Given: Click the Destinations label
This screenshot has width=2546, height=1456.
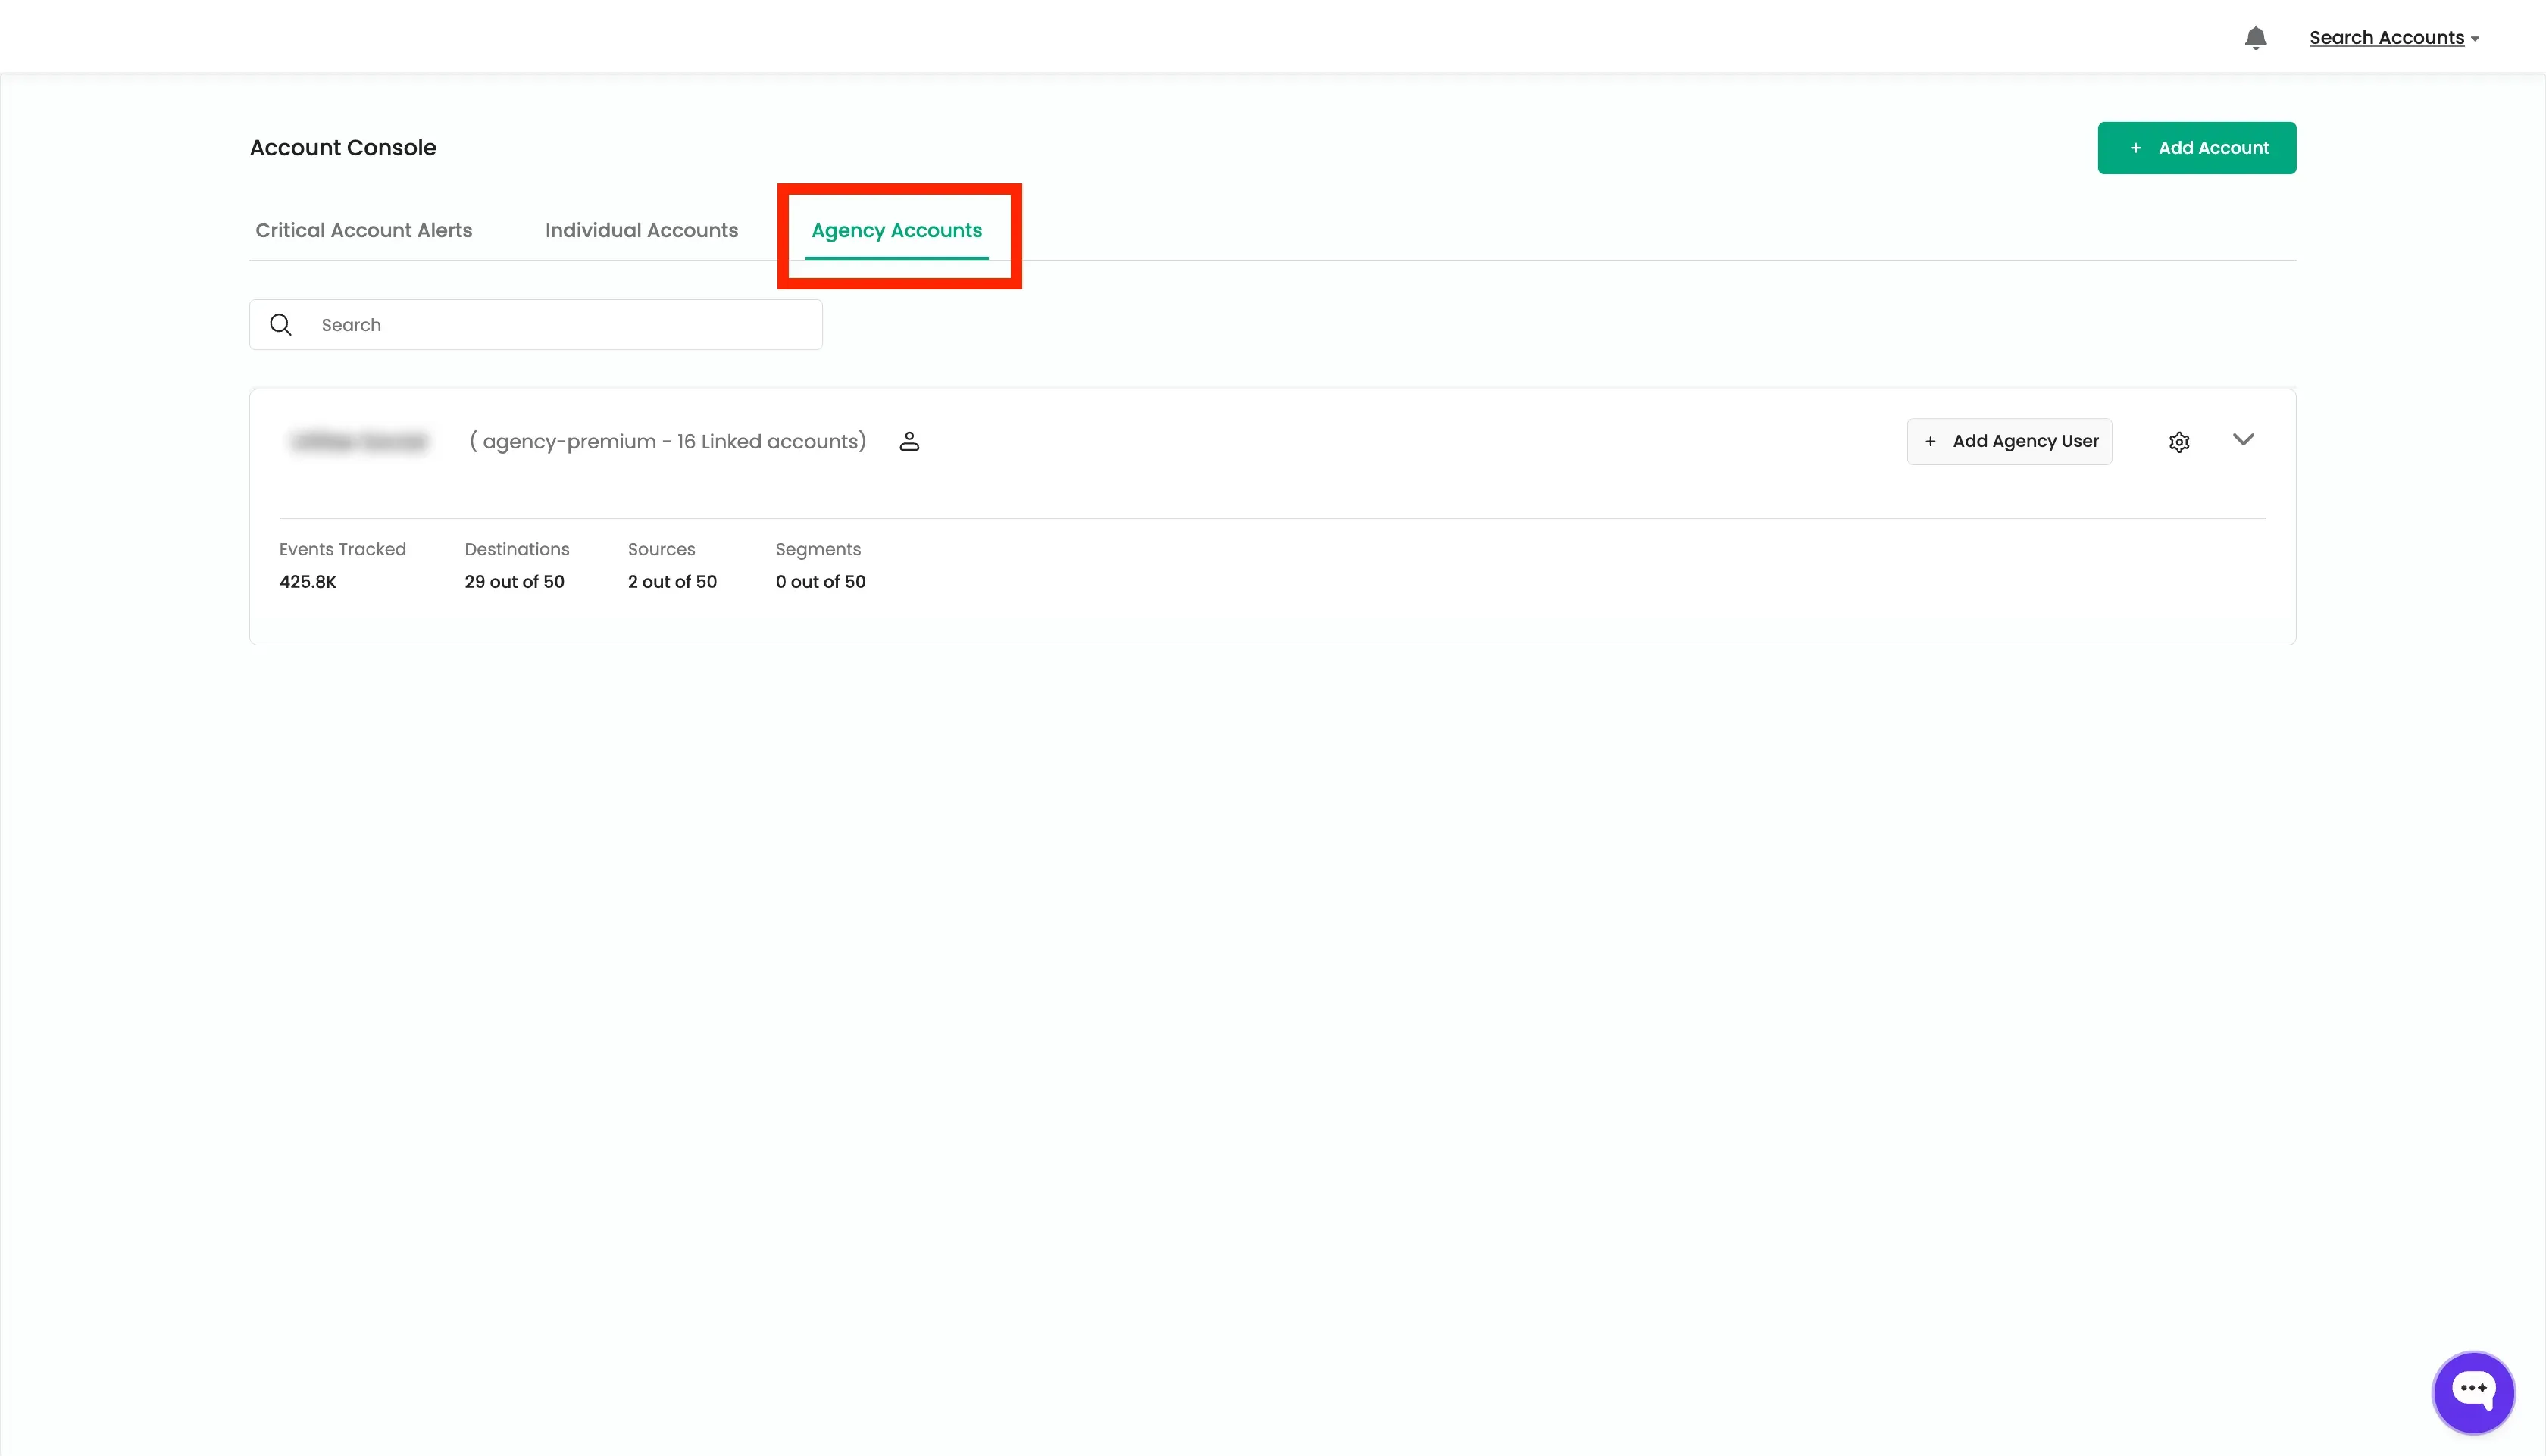Looking at the screenshot, I should coord(517,549).
